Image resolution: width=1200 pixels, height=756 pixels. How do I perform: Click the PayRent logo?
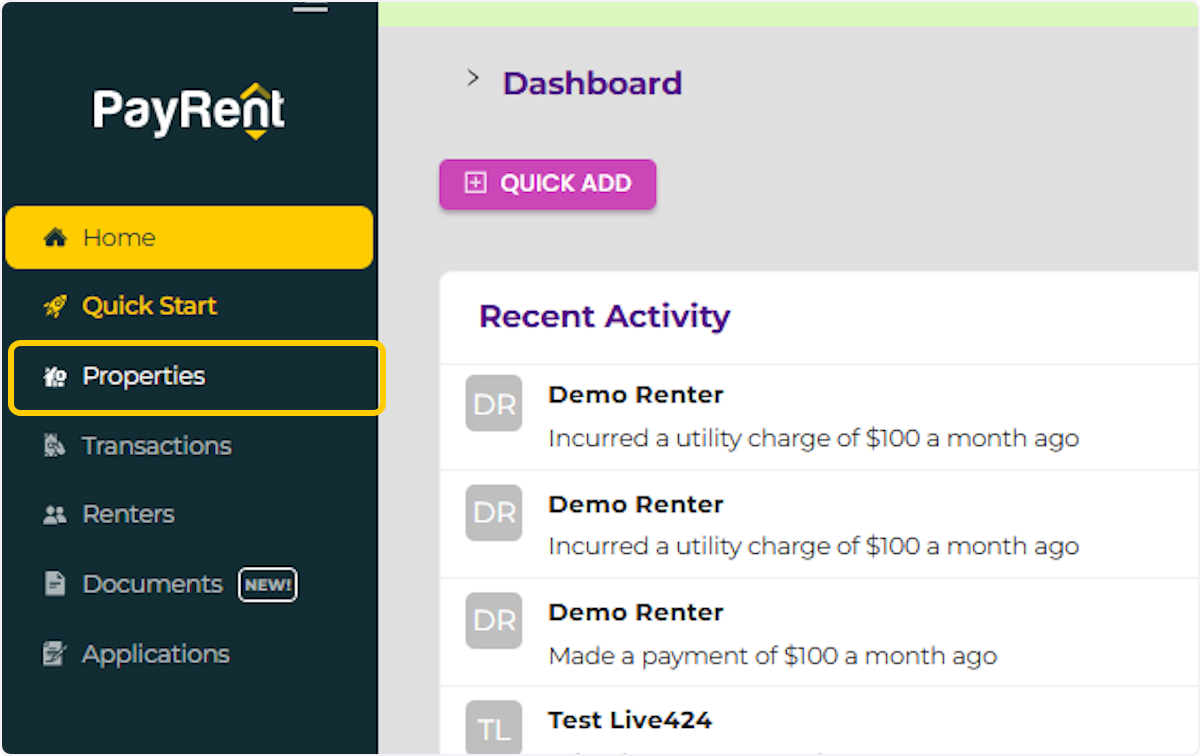pyautogui.click(x=189, y=110)
